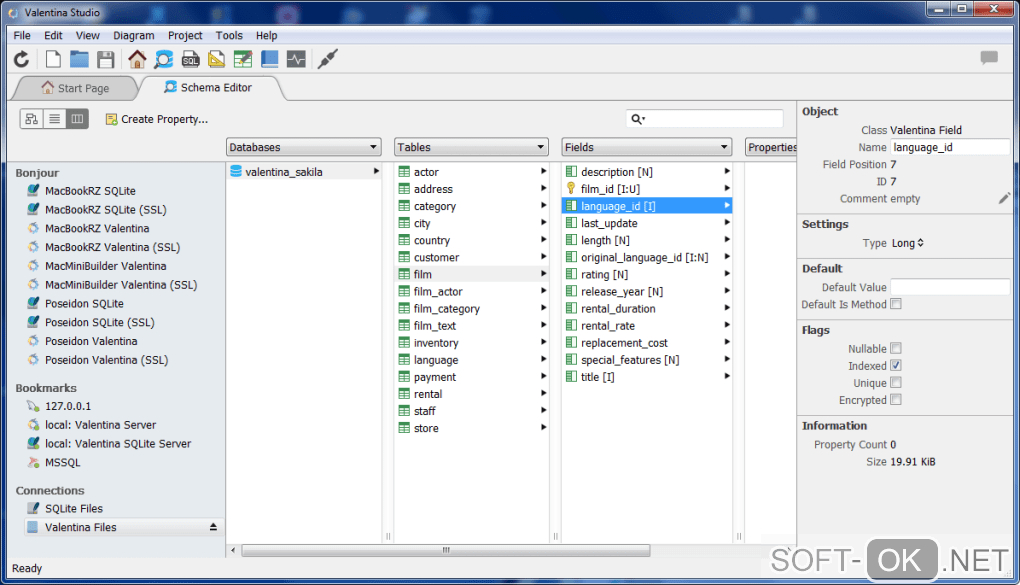Select the rental_rate field
1020x585 pixels.
[x=647, y=325]
